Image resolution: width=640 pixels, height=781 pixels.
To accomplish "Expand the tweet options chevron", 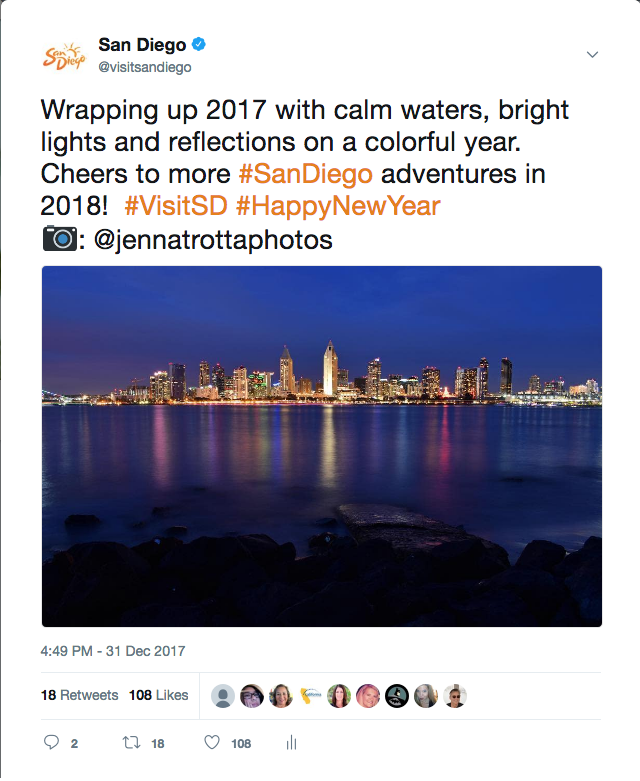I will pos(592,54).
